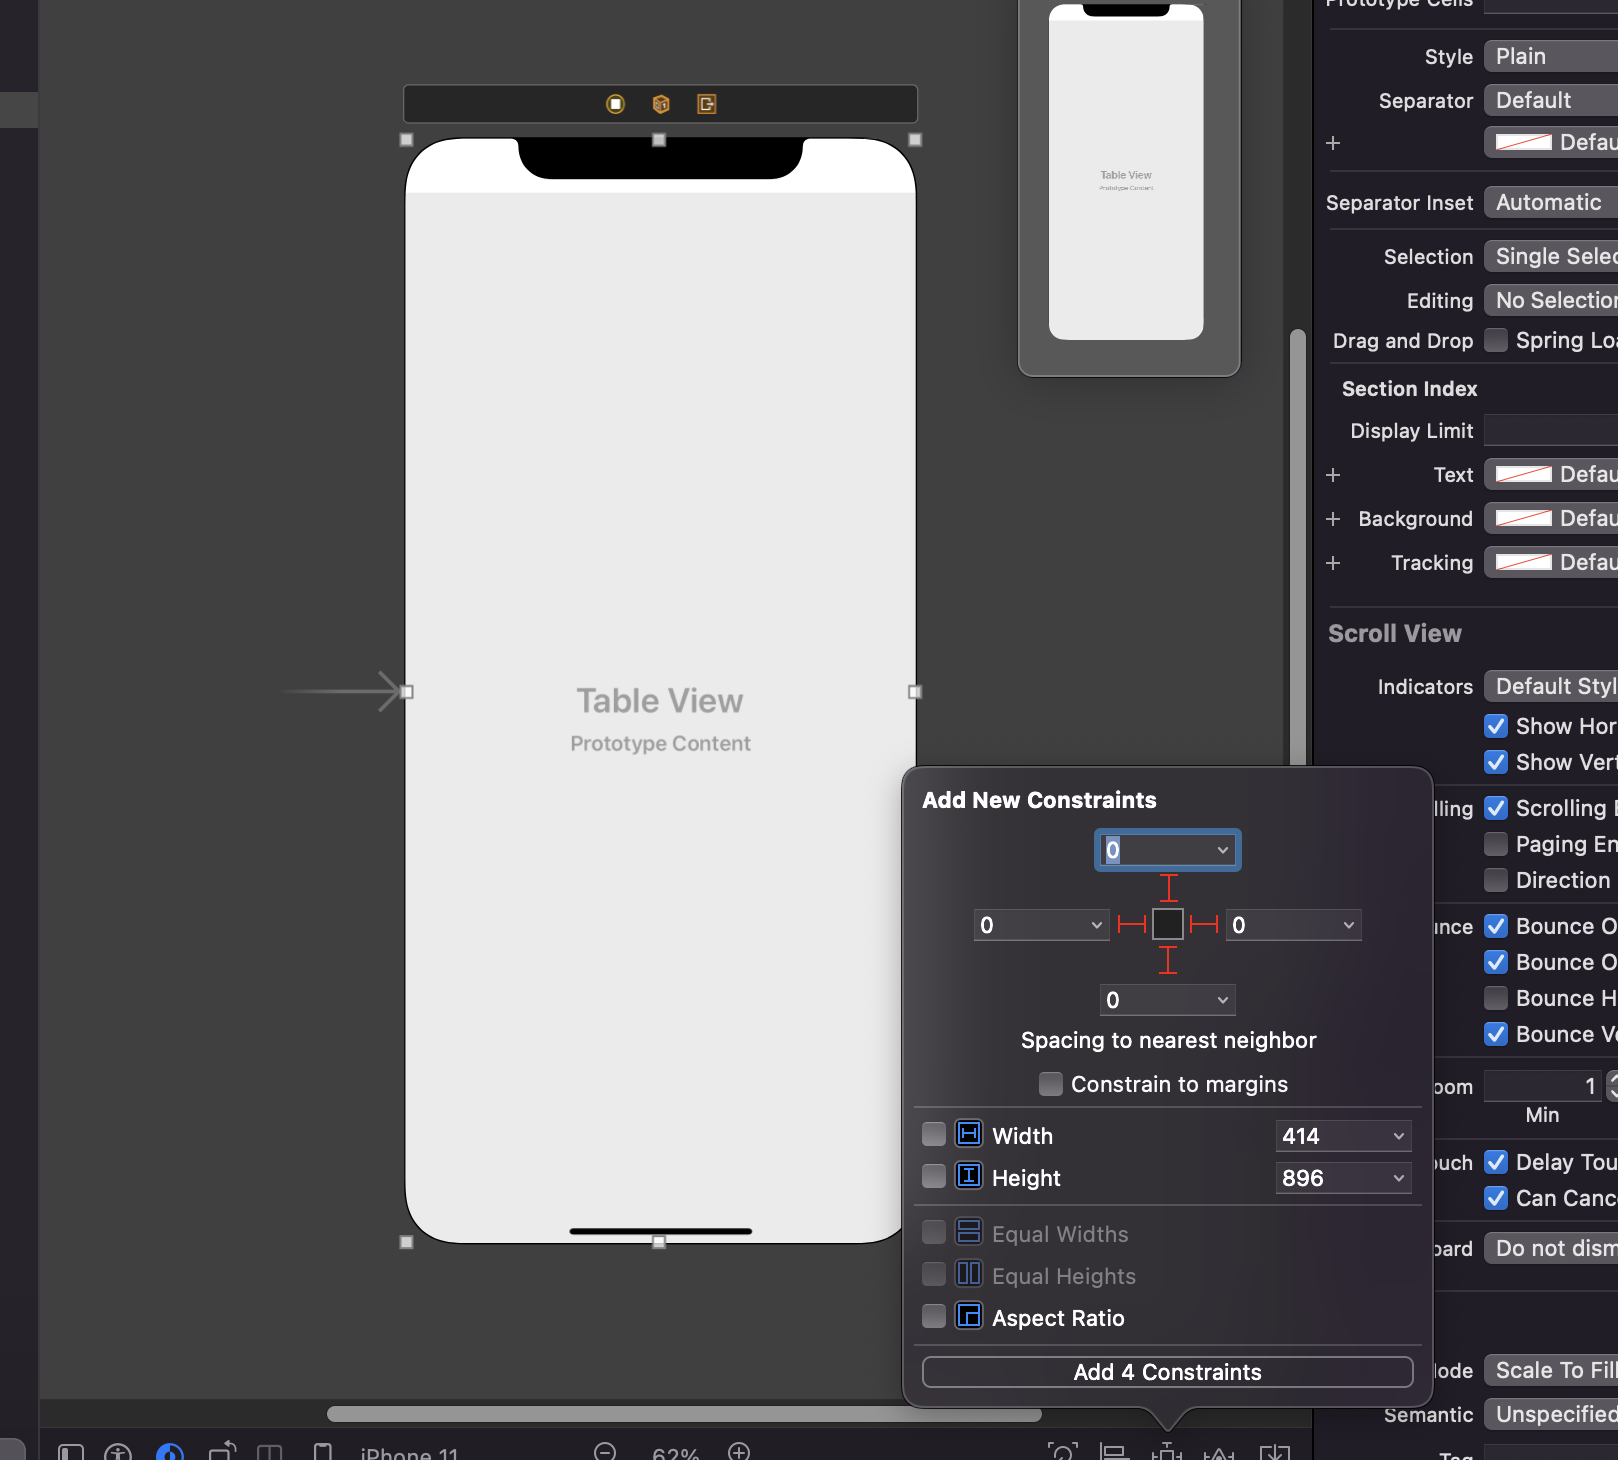This screenshot has height=1460, width=1618.
Task: Enable the Paging Enabled checkbox
Action: pyautogui.click(x=1496, y=844)
